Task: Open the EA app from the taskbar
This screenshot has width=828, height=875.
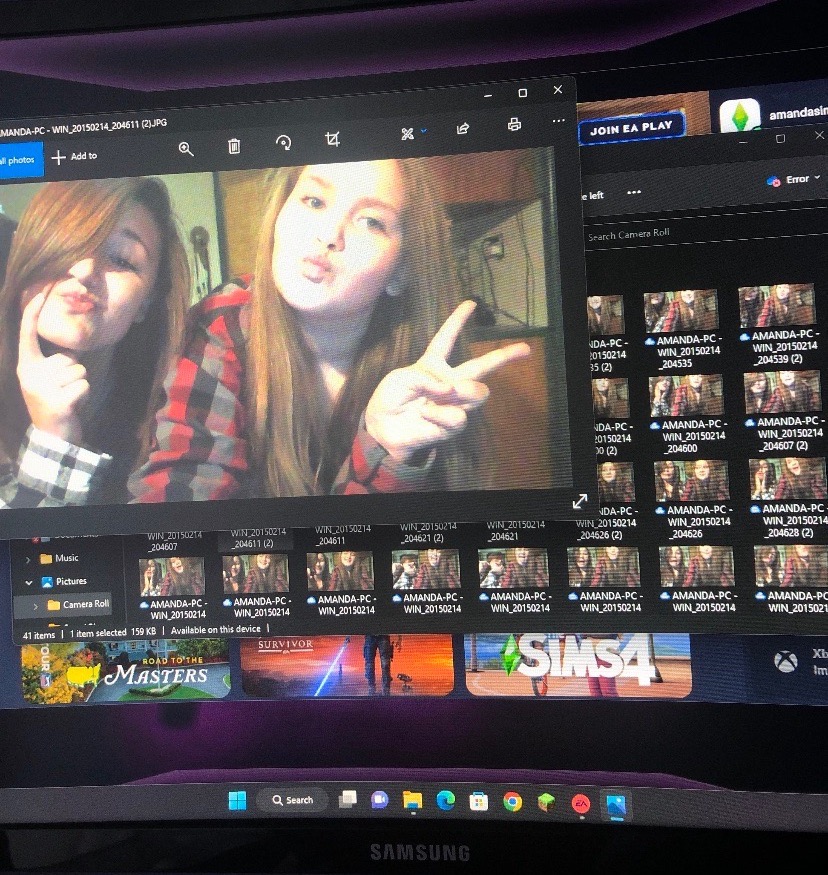Action: 581,804
